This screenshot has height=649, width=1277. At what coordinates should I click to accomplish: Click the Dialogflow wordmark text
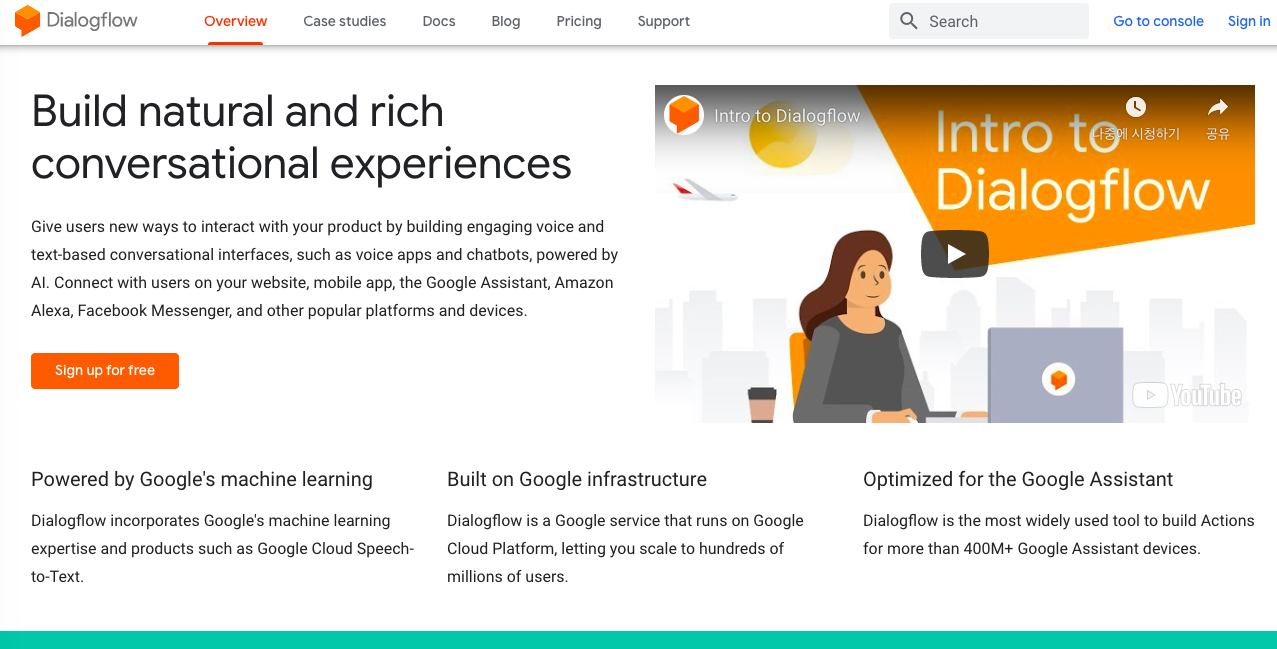click(x=91, y=20)
